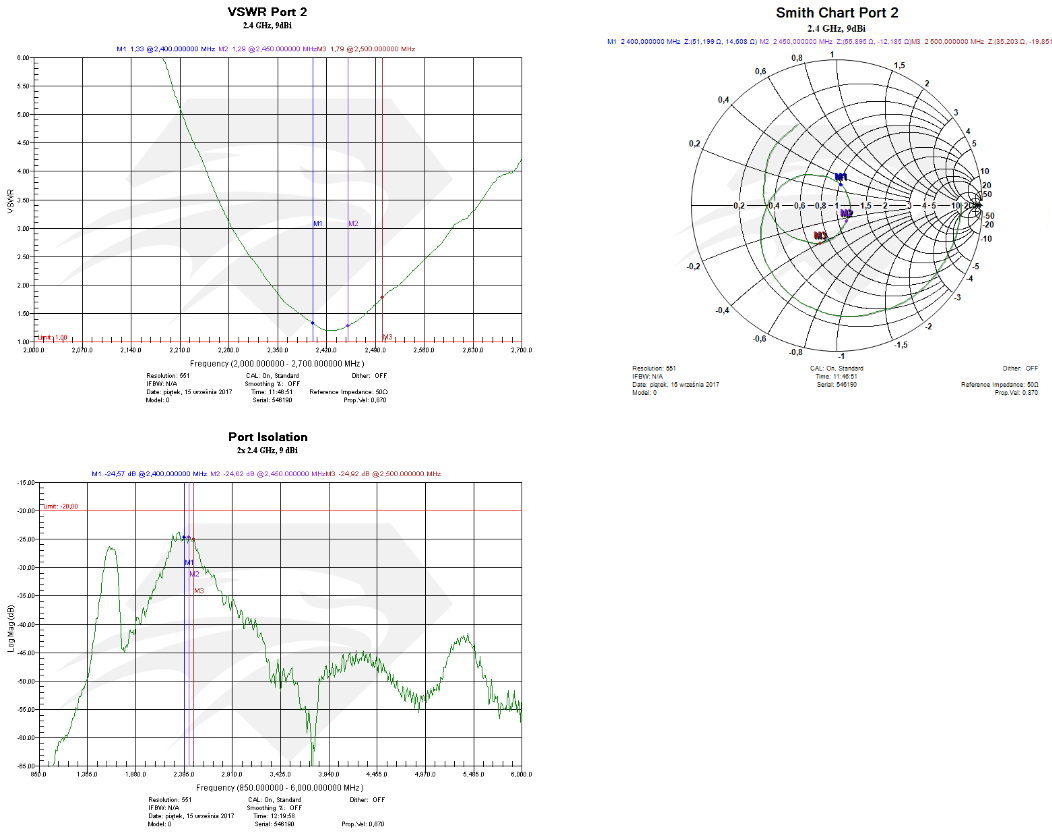Click the VSWR vertical axis title
This screenshot has height=835, width=1052.
[10, 201]
